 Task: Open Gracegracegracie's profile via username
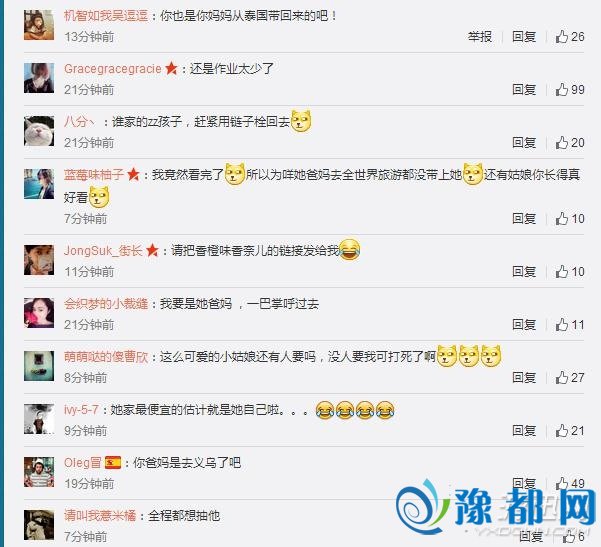pyautogui.click(x=113, y=69)
